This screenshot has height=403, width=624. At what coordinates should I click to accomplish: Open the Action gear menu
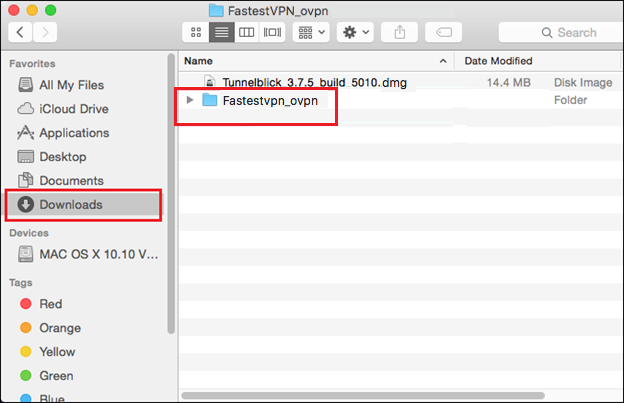click(355, 32)
